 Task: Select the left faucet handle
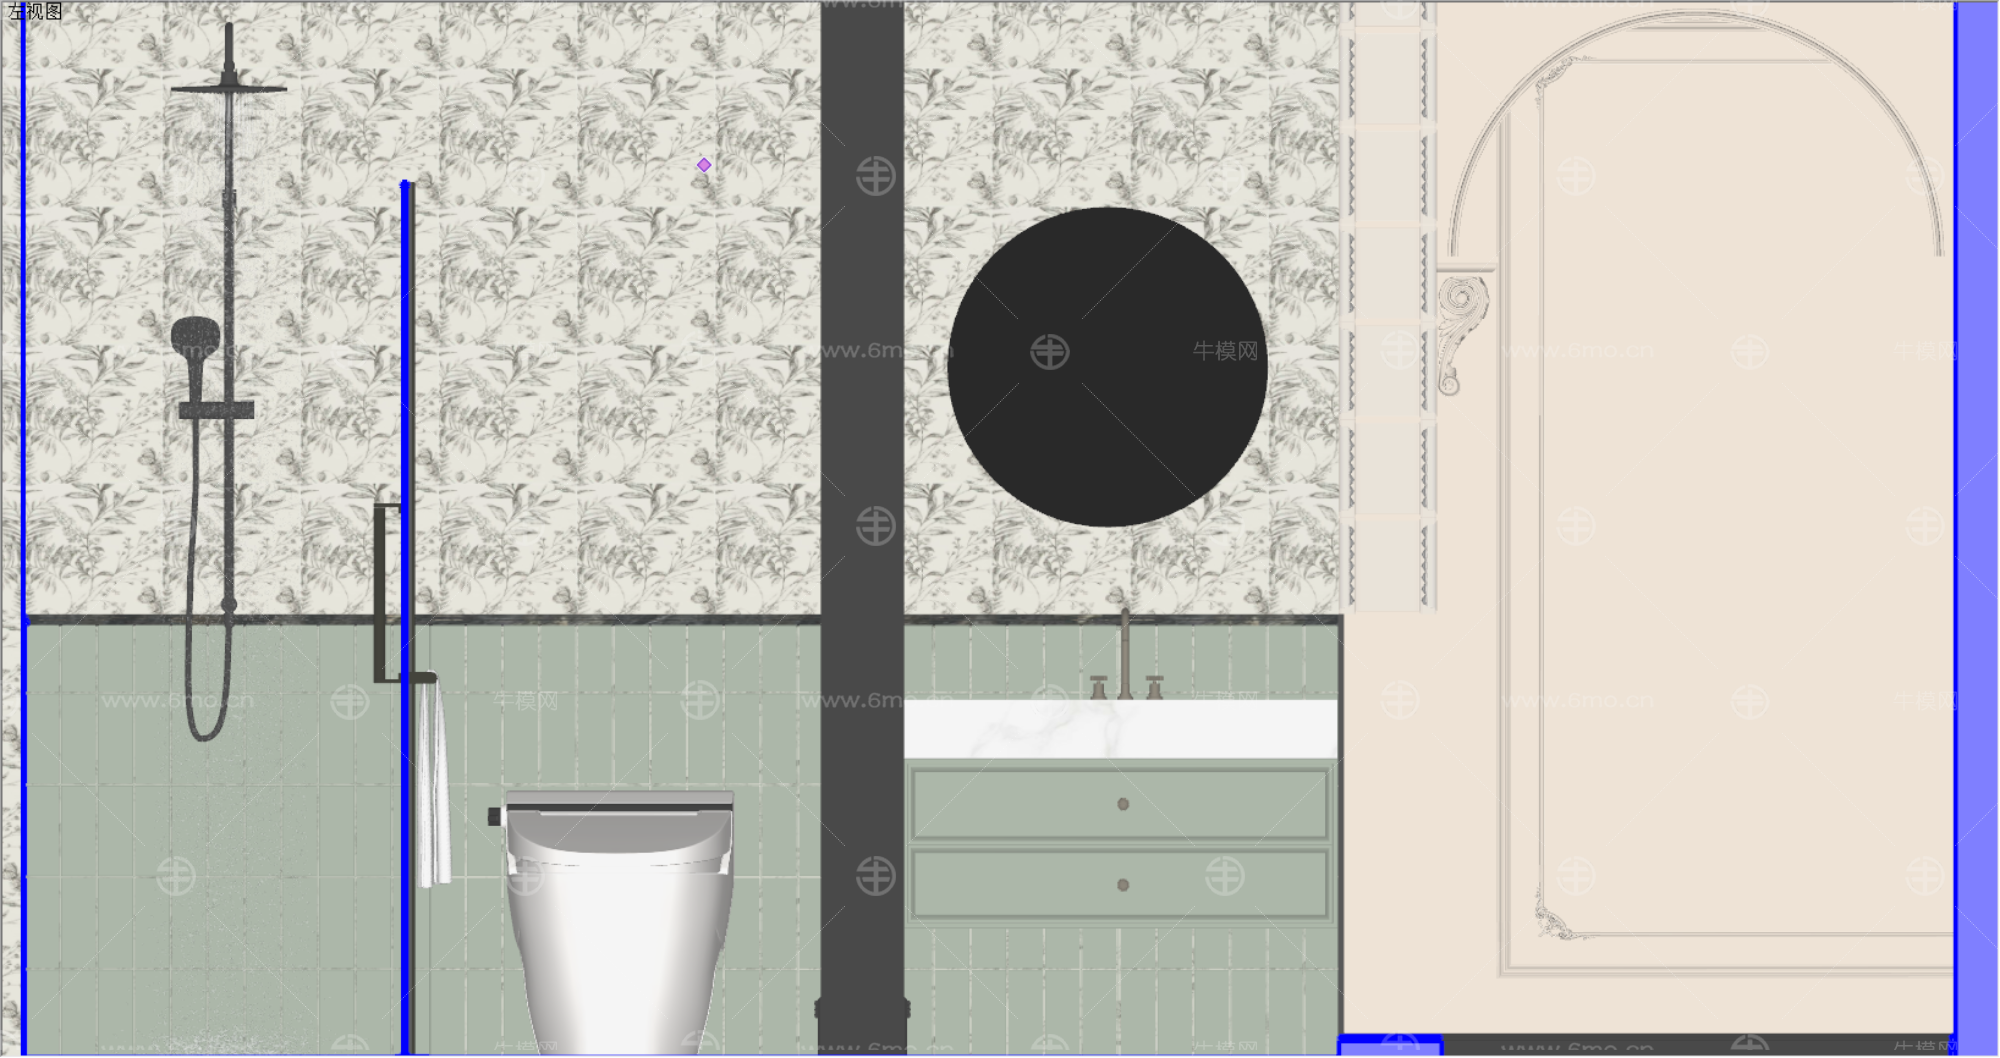[1098, 687]
